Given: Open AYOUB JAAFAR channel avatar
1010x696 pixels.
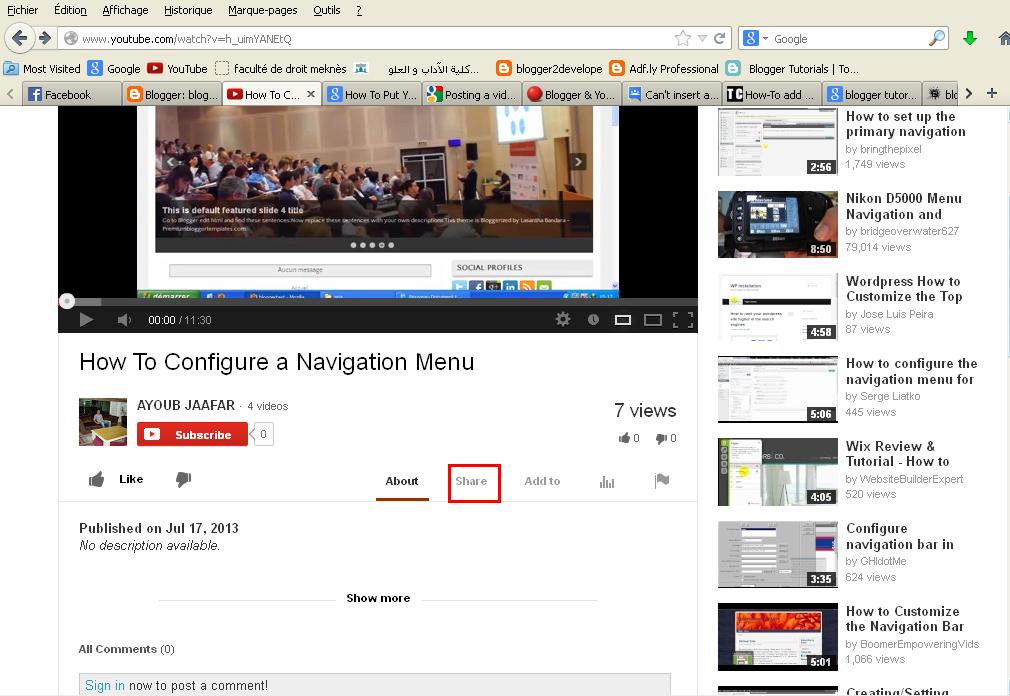Looking at the screenshot, I should click(x=103, y=422).
